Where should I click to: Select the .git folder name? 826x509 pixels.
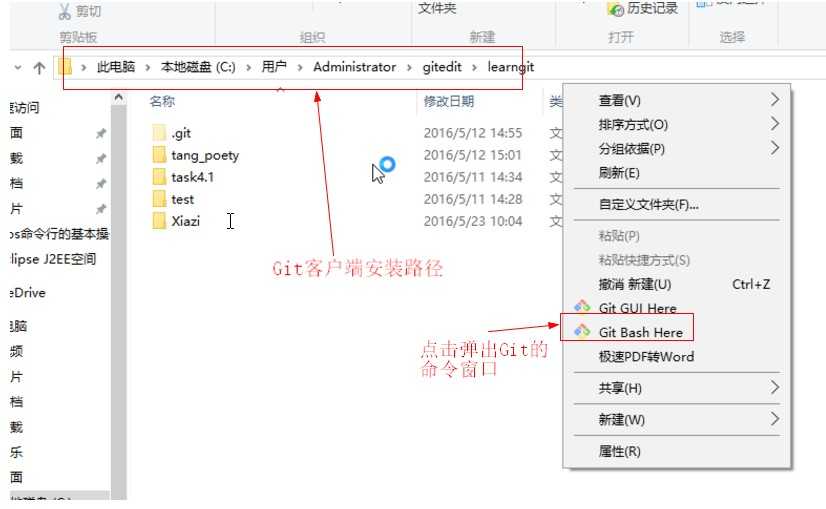[181, 133]
